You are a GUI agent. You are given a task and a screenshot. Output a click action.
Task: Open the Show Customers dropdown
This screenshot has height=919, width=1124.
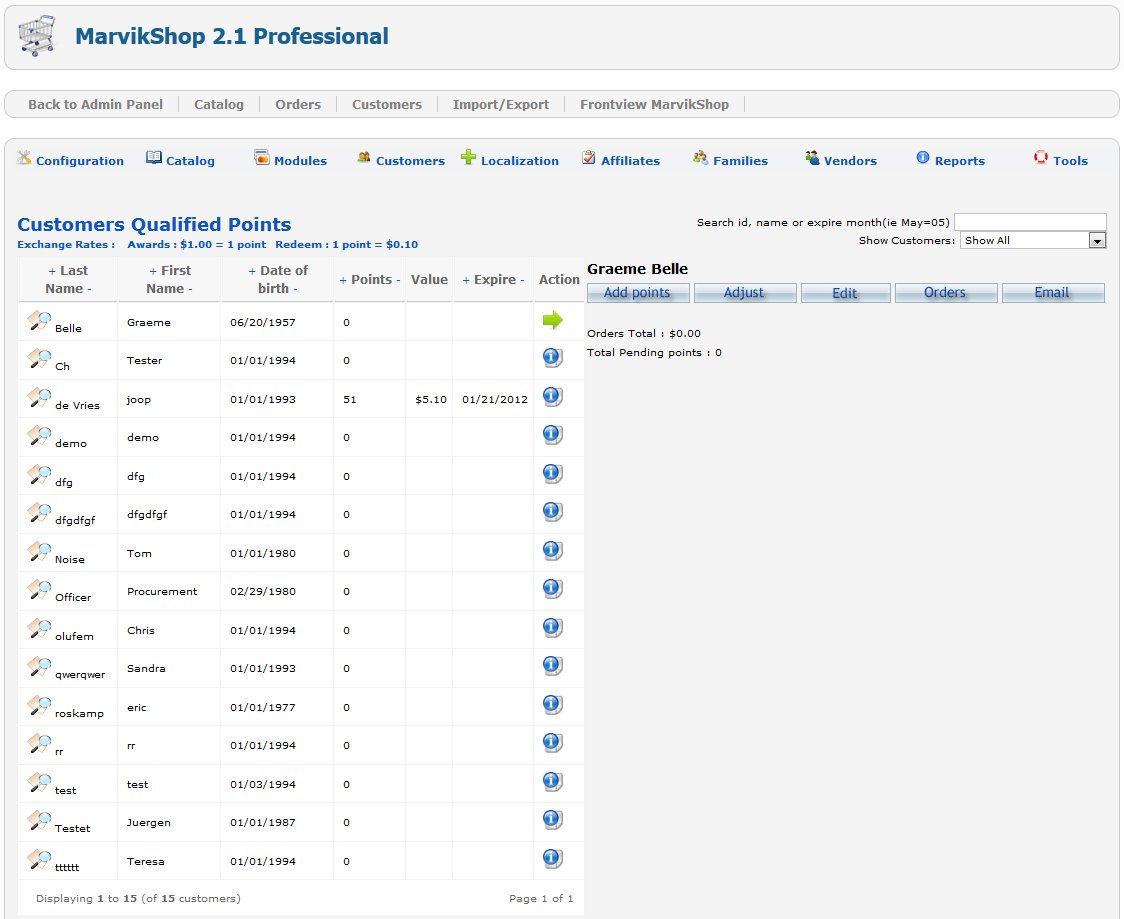click(1033, 240)
